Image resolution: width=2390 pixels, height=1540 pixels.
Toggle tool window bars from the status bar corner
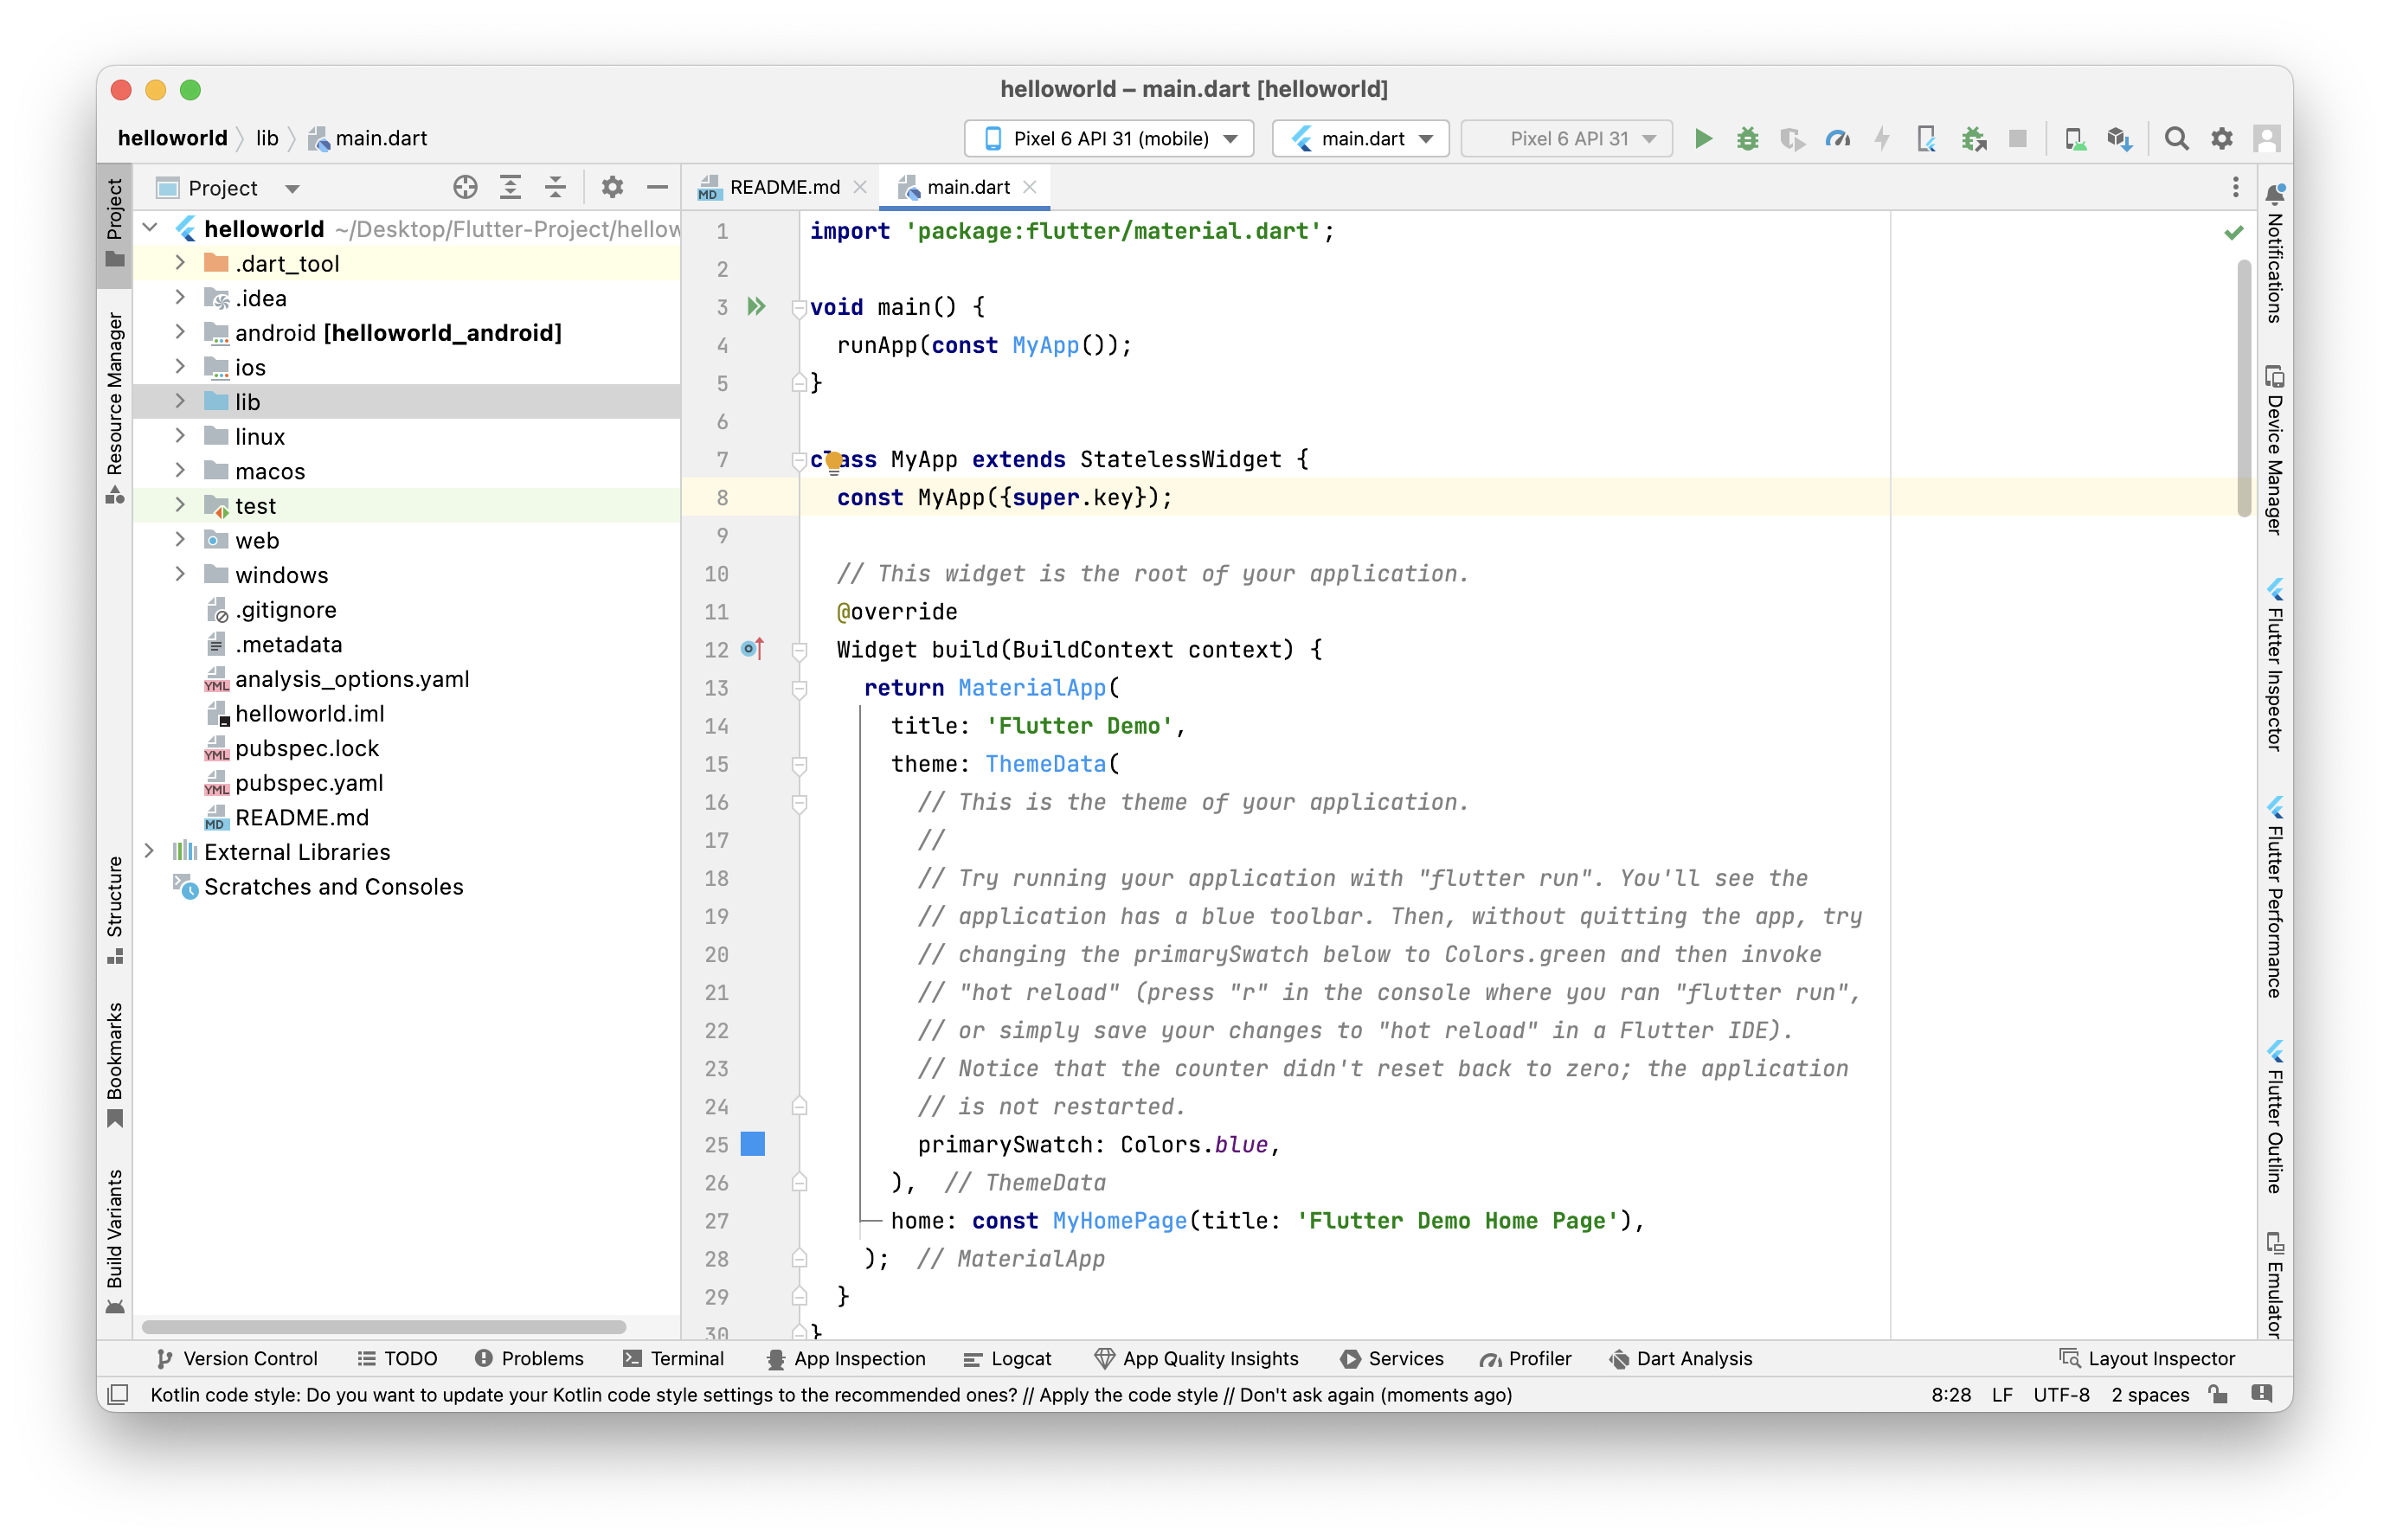pos(118,1394)
